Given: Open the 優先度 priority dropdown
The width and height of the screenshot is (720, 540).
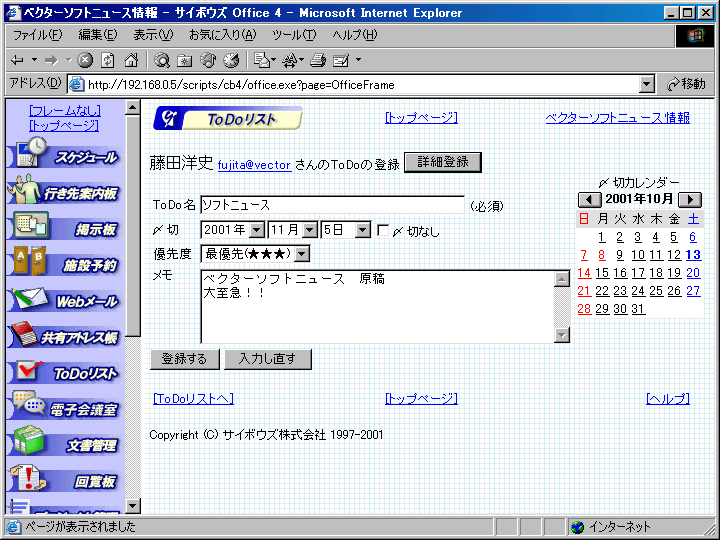Looking at the screenshot, I should 302,253.
